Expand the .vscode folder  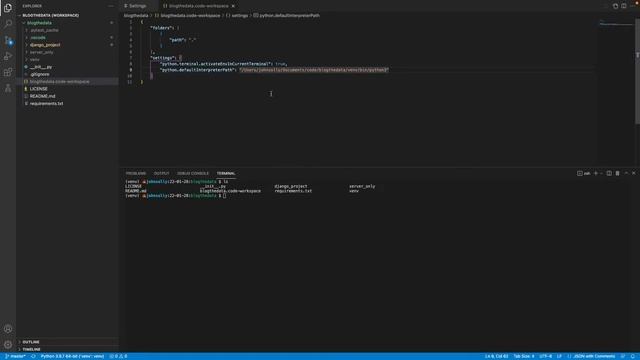click(x=67, y=38)
